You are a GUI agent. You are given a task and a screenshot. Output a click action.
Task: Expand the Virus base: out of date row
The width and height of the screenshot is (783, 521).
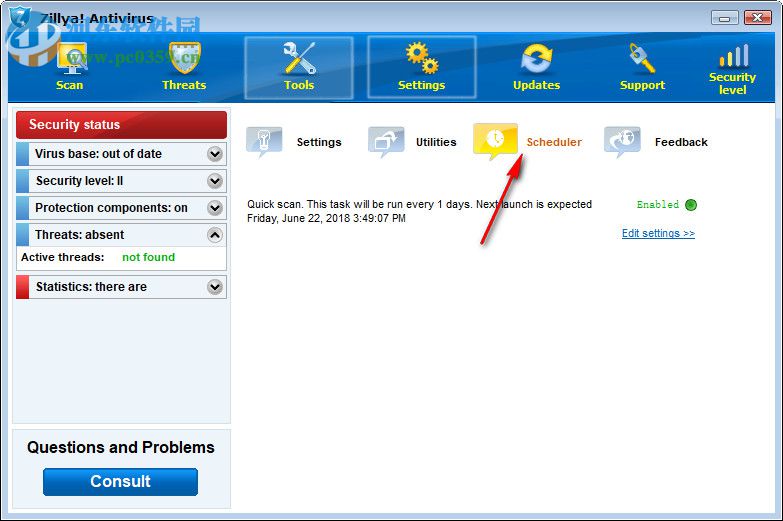point(121,154)
